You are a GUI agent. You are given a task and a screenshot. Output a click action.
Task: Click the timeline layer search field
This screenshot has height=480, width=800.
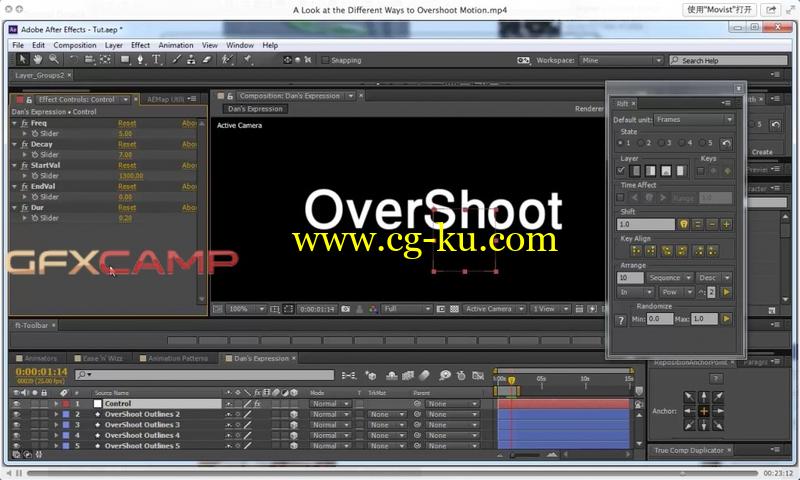pyautogui.click(x=204, y=375)
